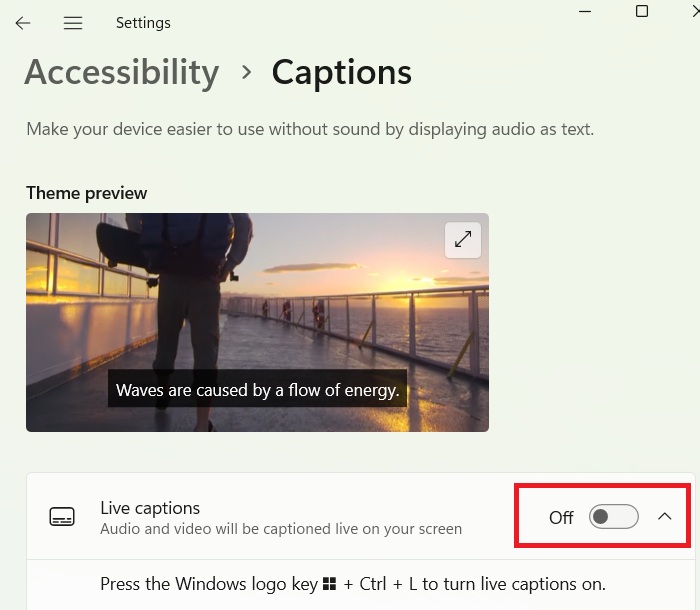
Task: Click the Off label beside the toggle
Action: [x=561, y=517]
